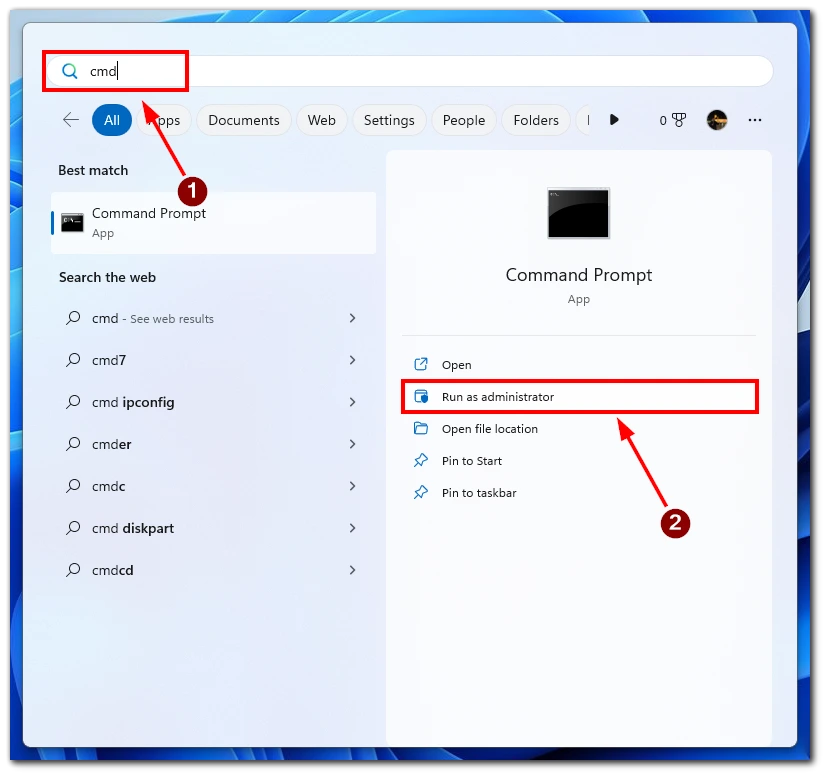Click the large Command Prompt preview icon
Screen dimensions: 828x778
[x=578, y=213]
